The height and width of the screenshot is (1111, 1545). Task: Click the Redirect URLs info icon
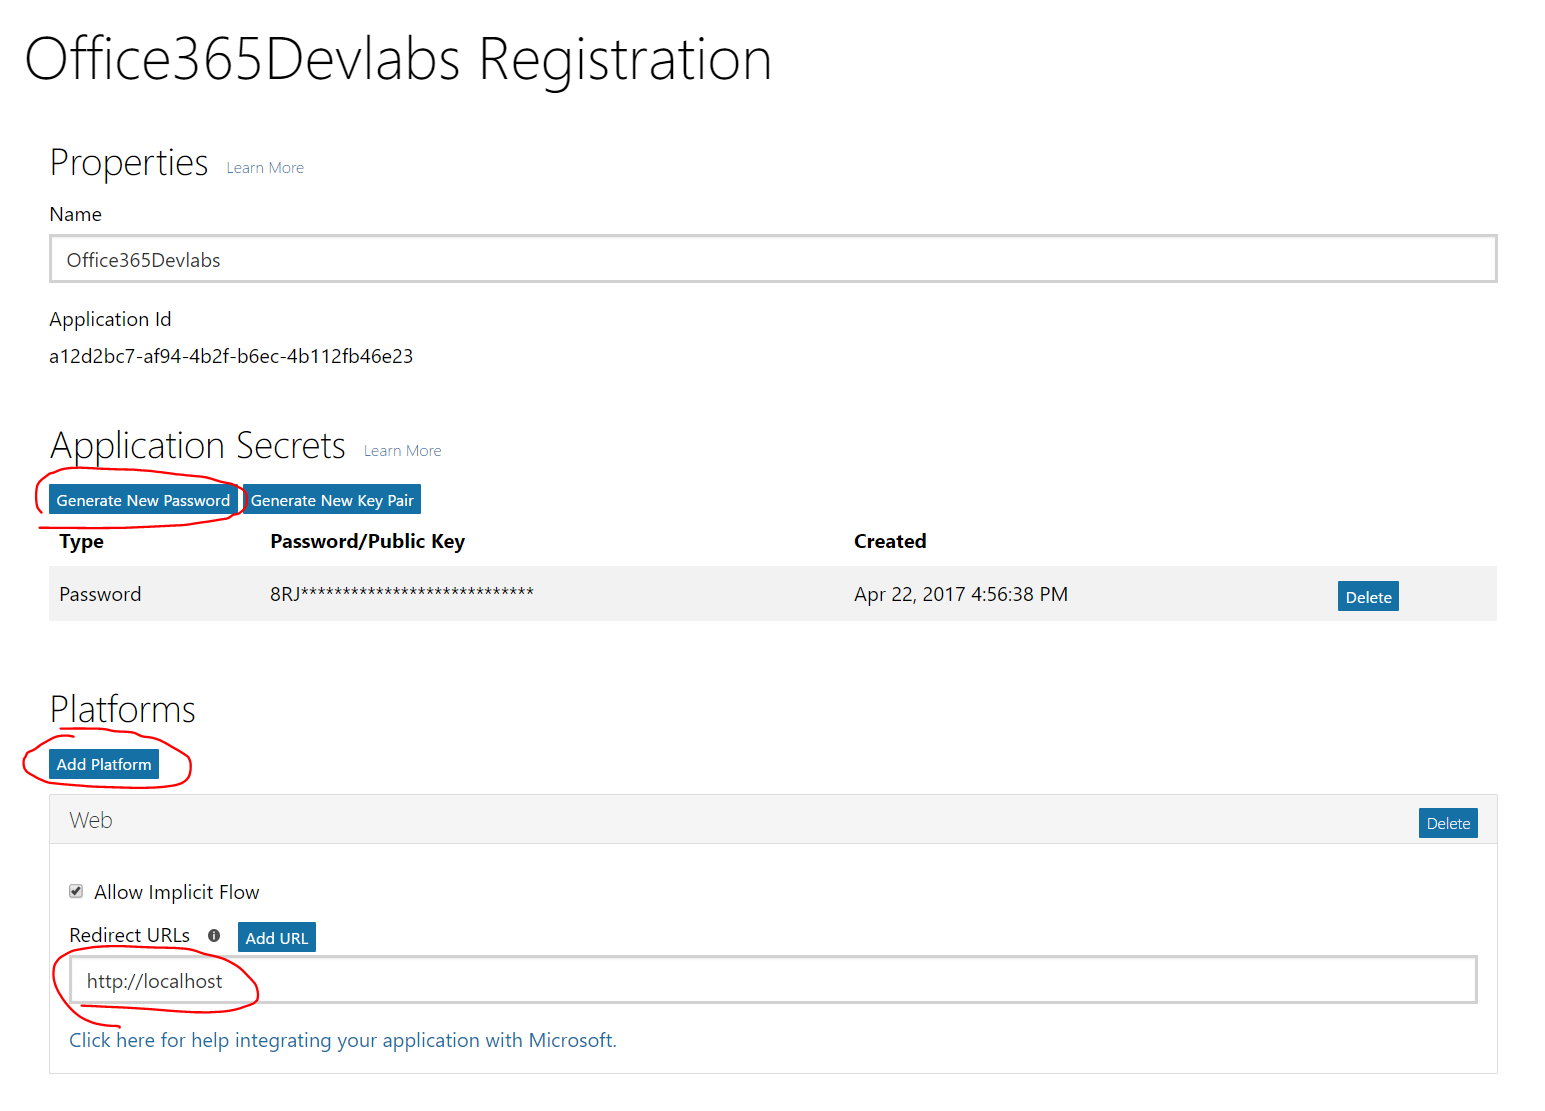pyautogui.click(x=214, y=936)
